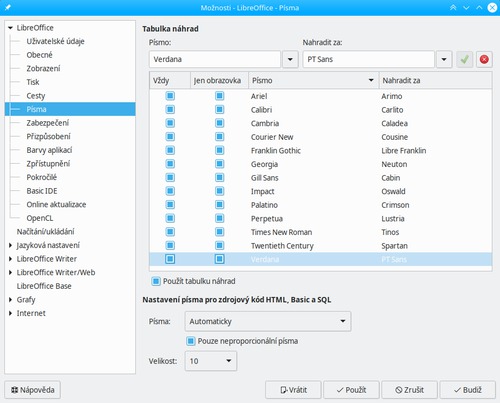Viewport: 500px width, 403px height.
Task: Click Nápověda help button
Action: pyautogui.click(x=32, y=390)
